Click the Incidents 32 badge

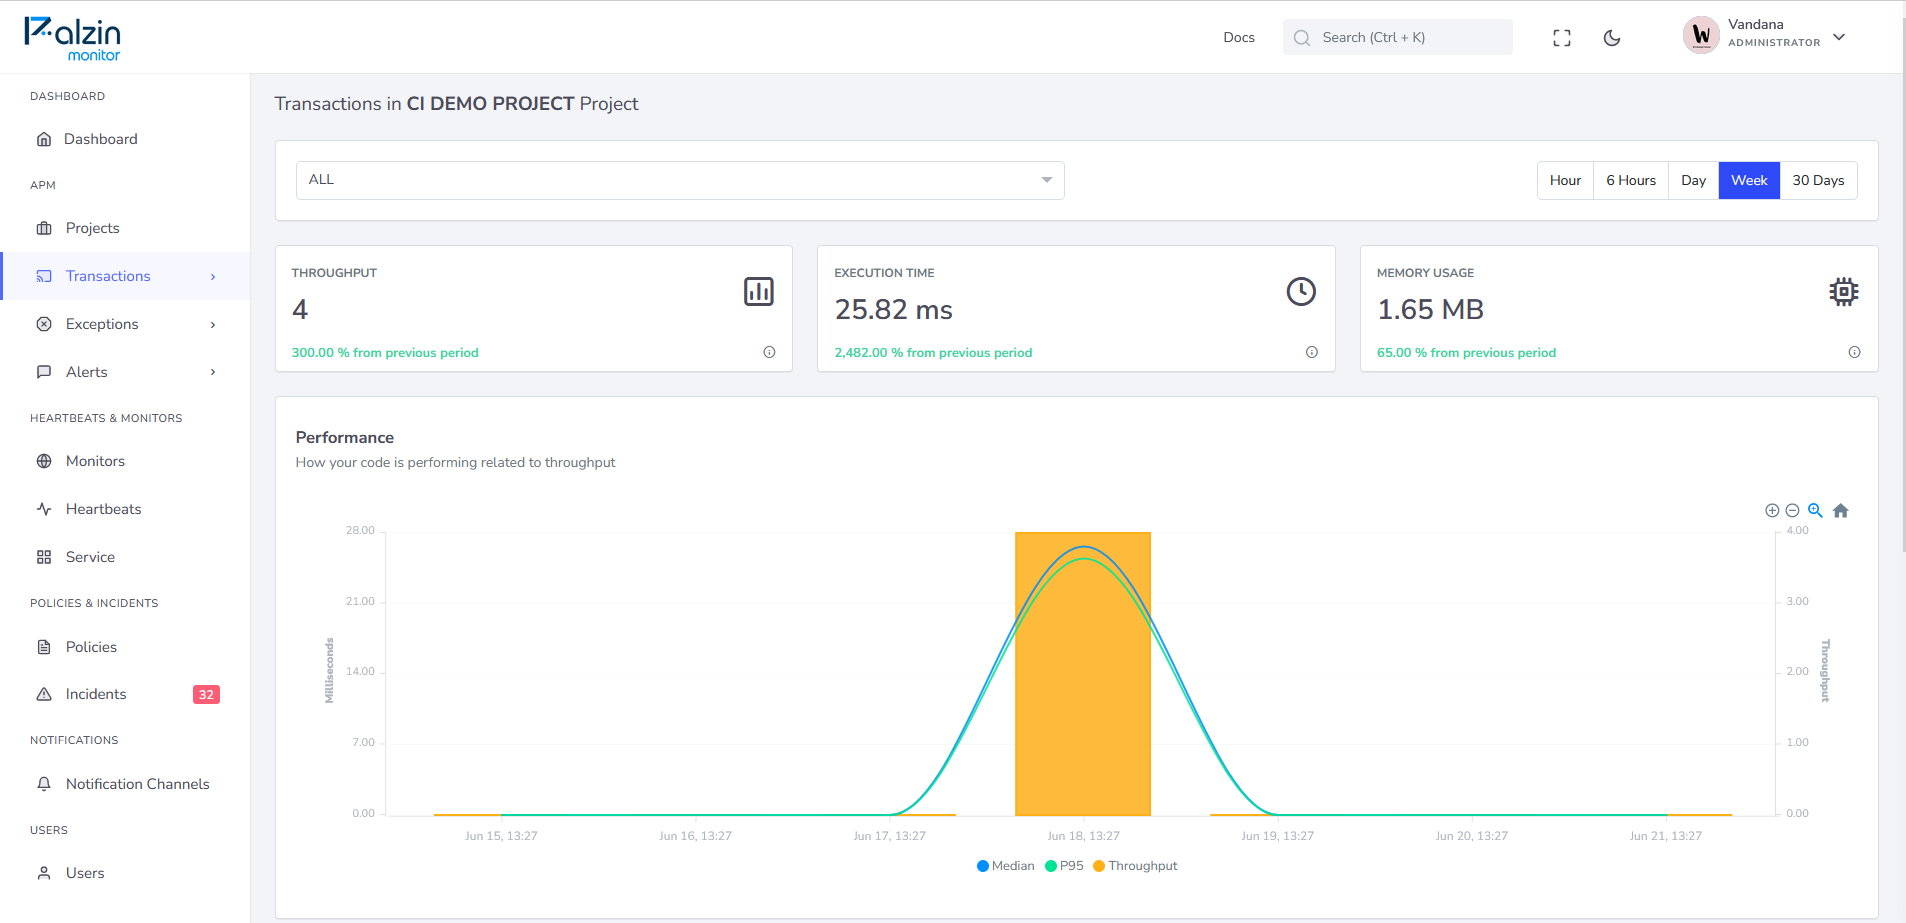(206, 695)
